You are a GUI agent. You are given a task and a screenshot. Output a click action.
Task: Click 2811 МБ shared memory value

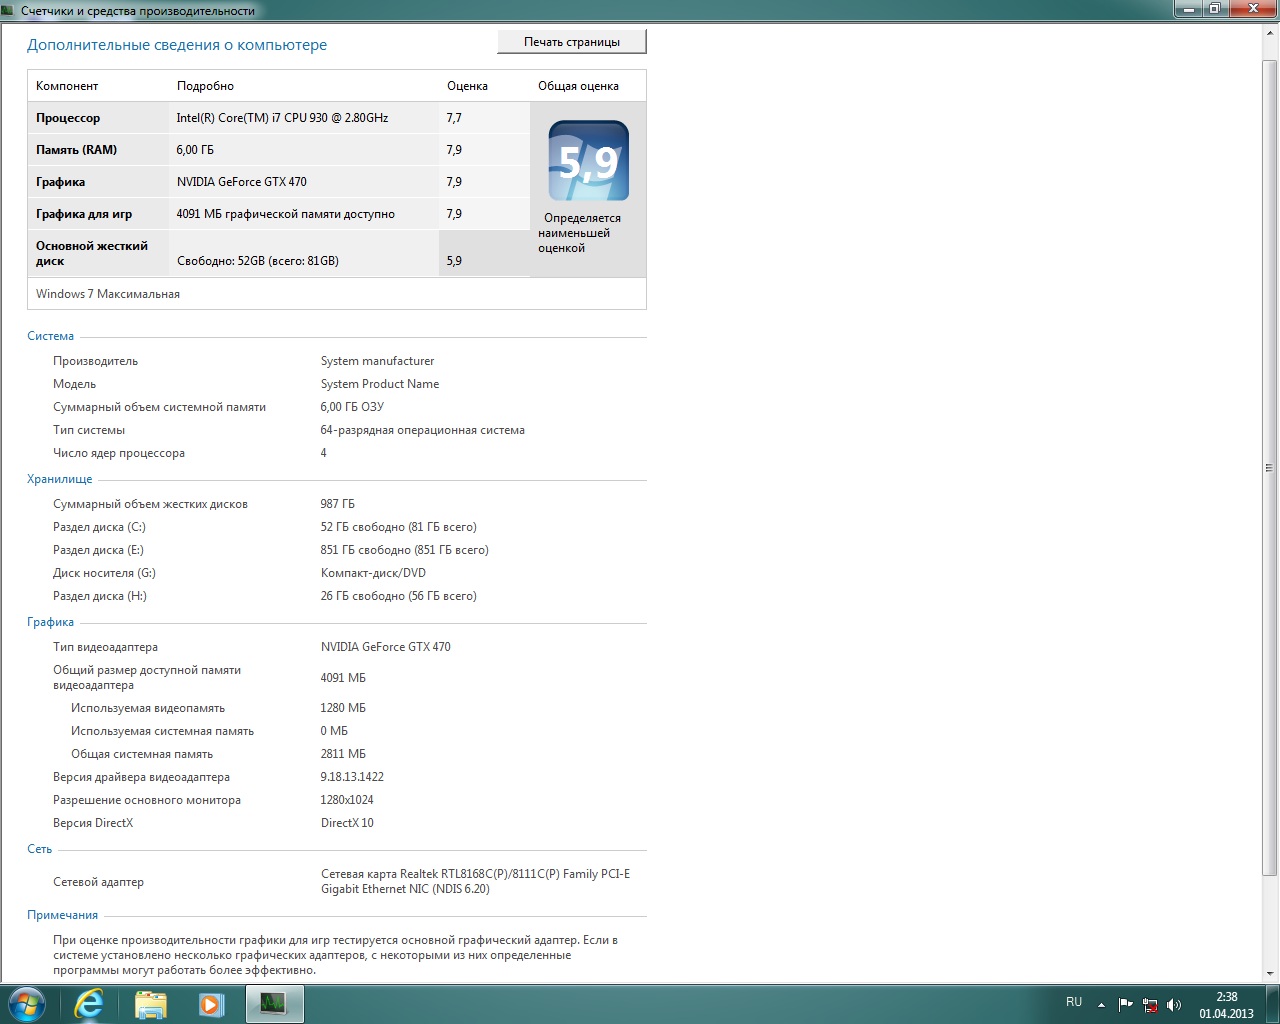pos(343,754)
